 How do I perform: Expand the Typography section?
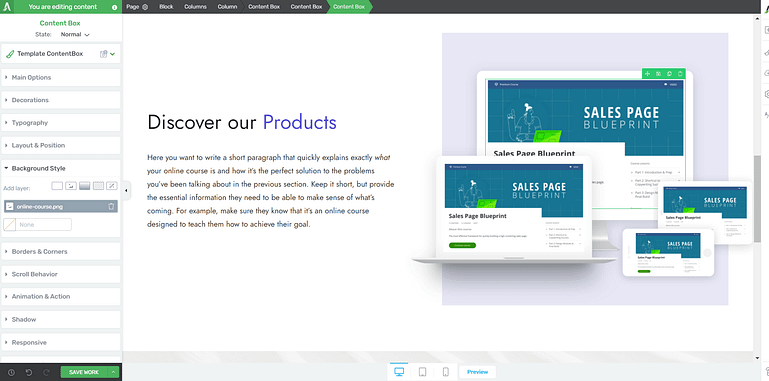[x=61, y=123]
